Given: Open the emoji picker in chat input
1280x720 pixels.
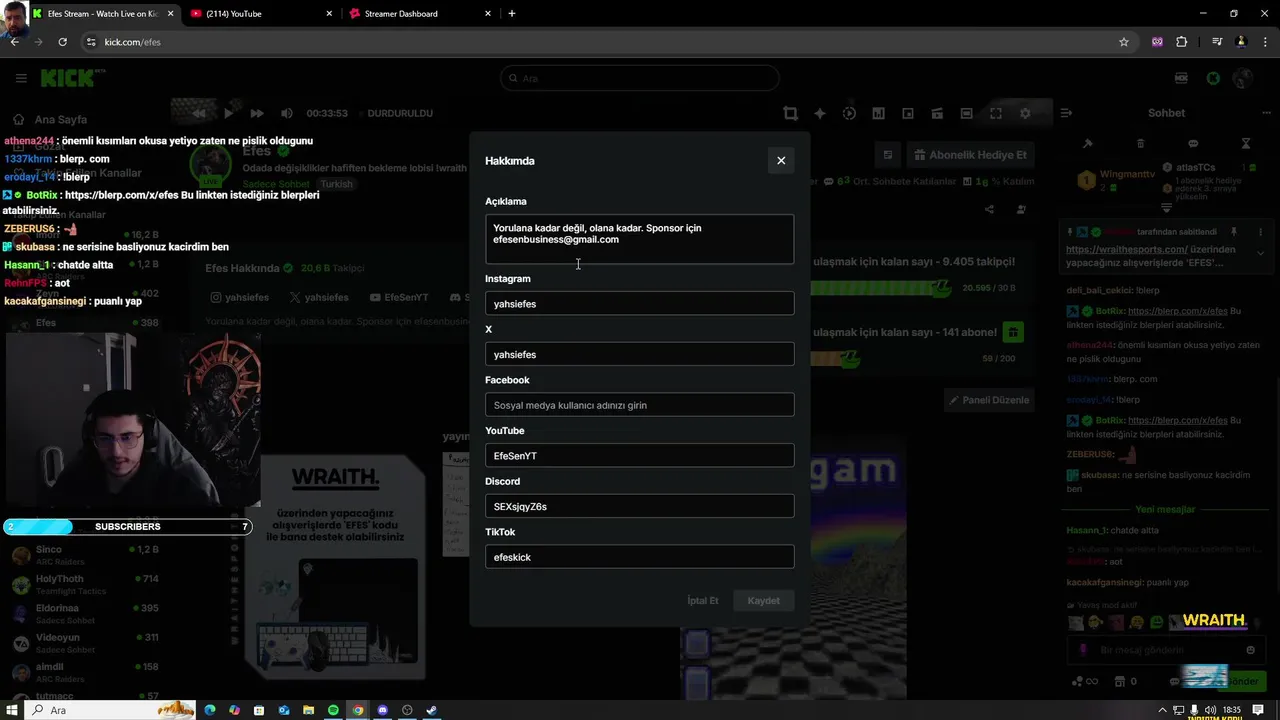Looking at the screenshot, I should click(x=1250, y=650).
